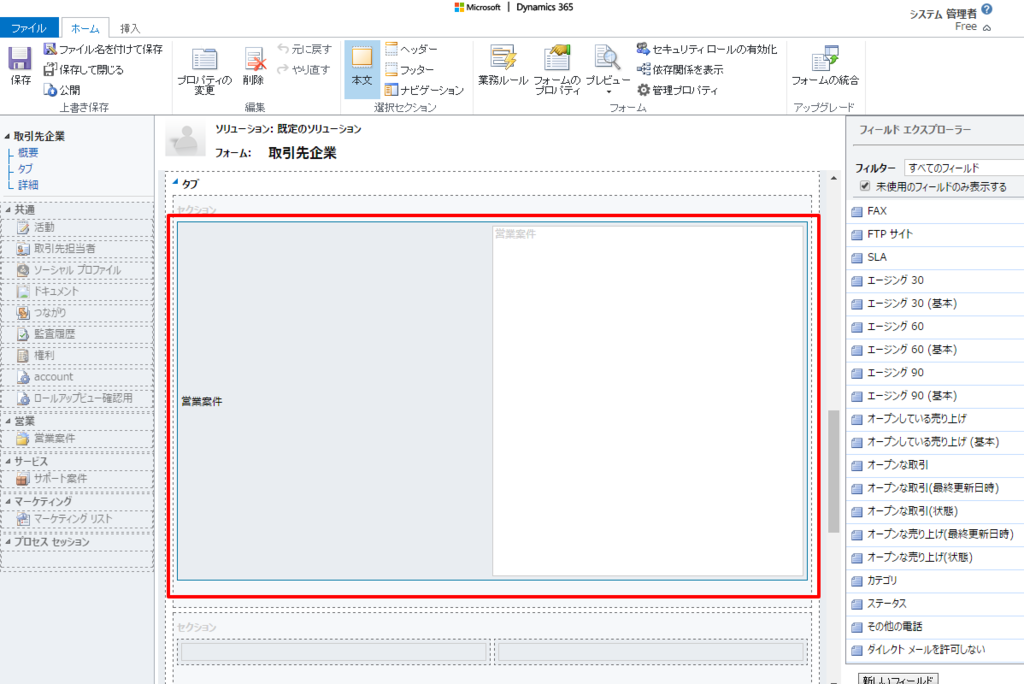Open Business Rules (業務ルール)
The height and width of the screenshot is (684, 1024).
pyautogui.click(x=503, y=65)
